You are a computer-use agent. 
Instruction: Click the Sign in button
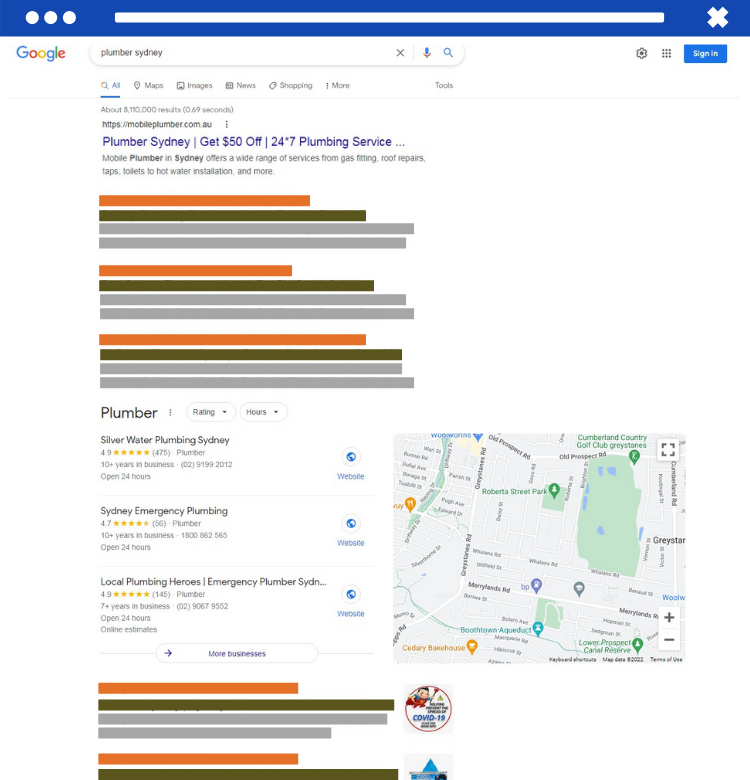pos(705,53)
